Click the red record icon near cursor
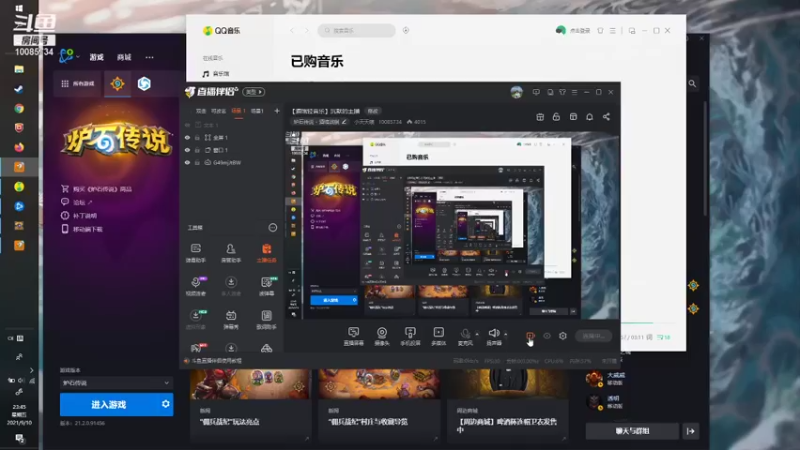This screenshot has height=450, width=800. 530,336
